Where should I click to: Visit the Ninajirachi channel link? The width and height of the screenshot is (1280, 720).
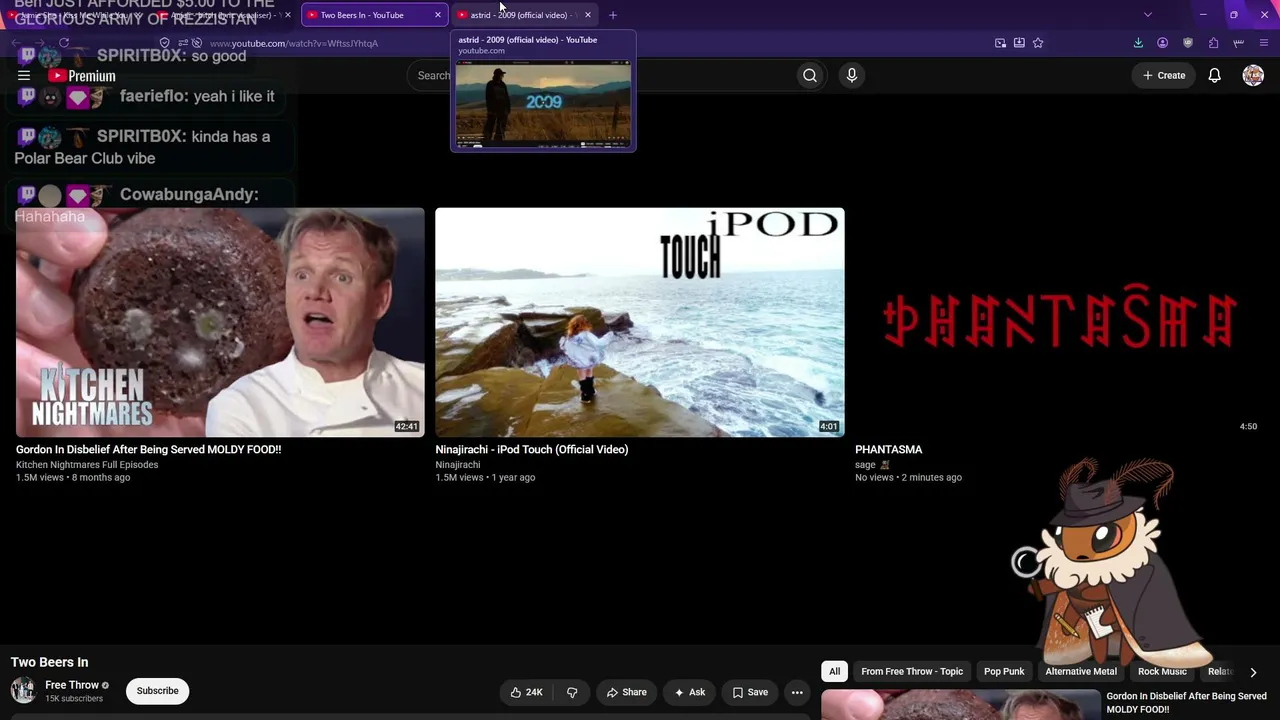coord(458,465)
